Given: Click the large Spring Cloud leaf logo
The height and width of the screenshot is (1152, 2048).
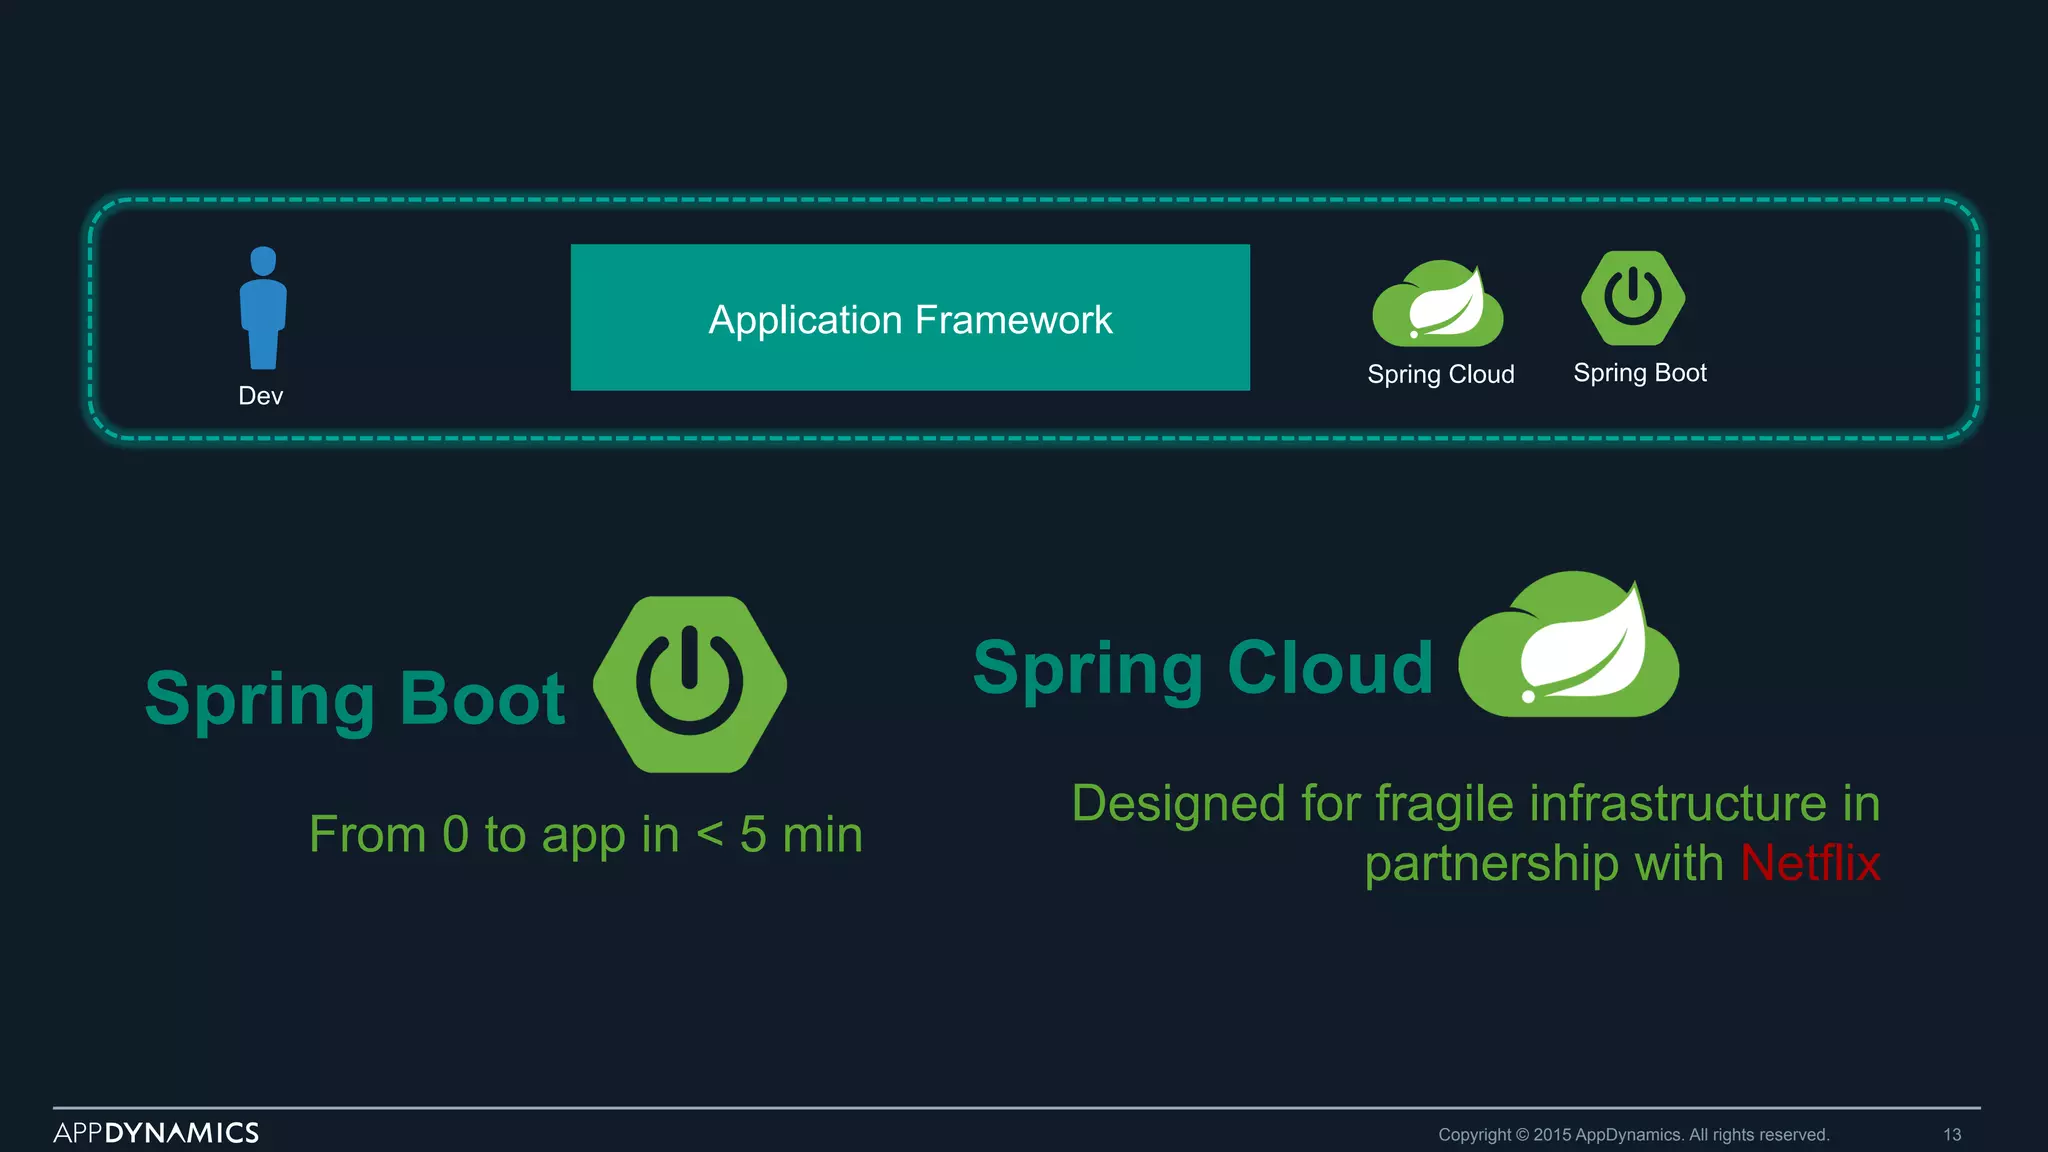Looking at the screenshot, I should 1568,644.
